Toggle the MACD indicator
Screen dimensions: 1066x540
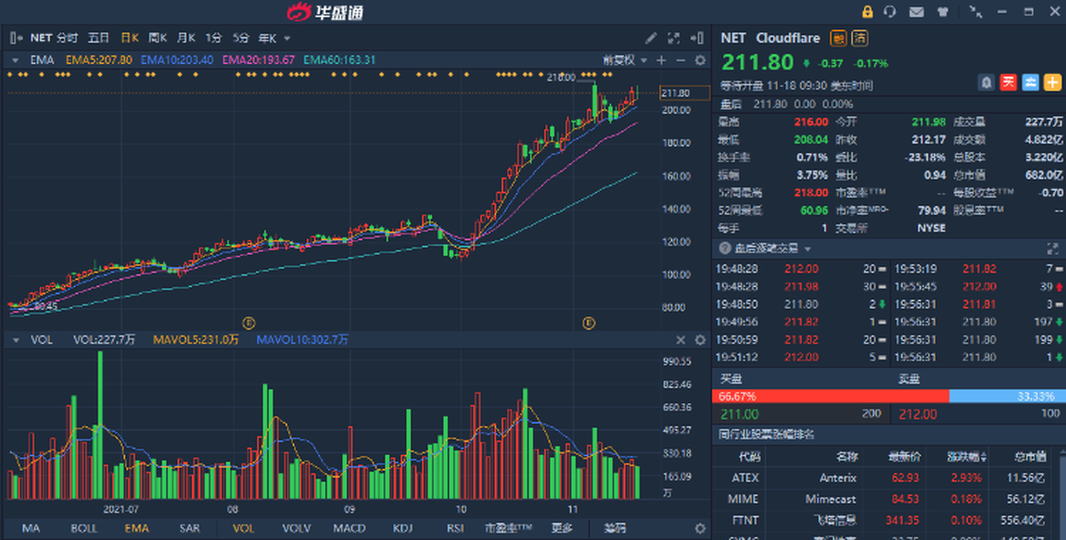click(x=349, y=528)
